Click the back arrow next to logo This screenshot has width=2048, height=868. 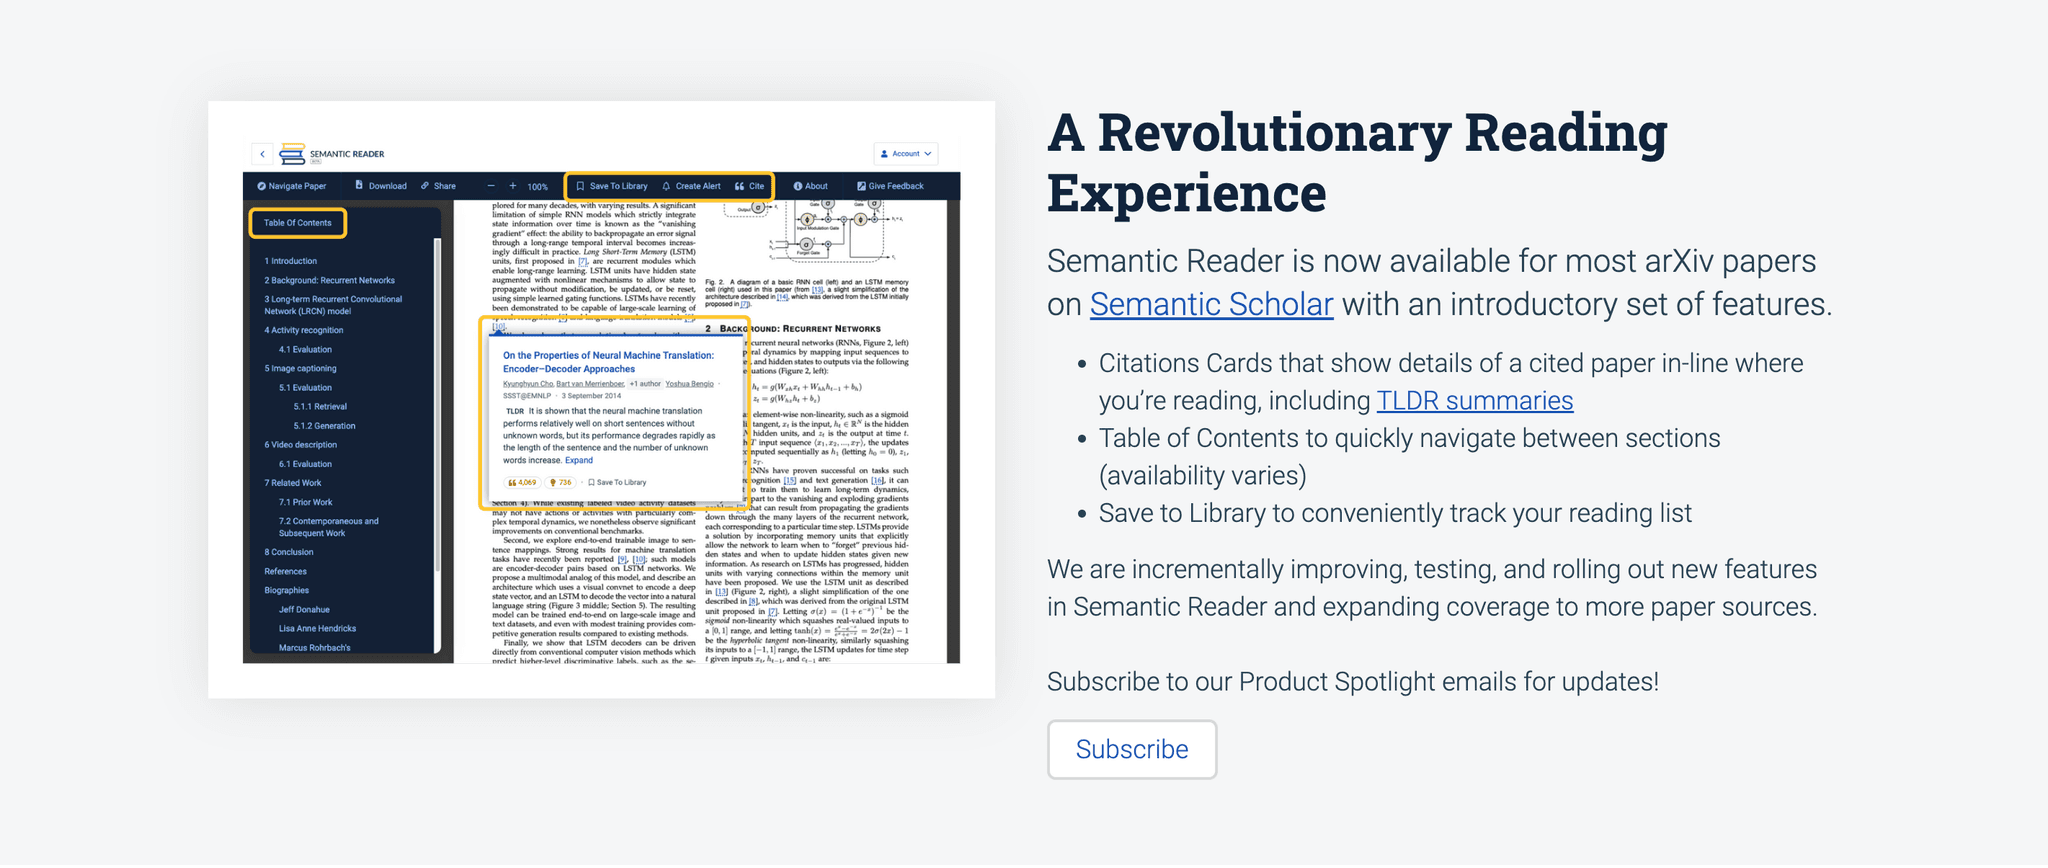click(x=262, y=153)
